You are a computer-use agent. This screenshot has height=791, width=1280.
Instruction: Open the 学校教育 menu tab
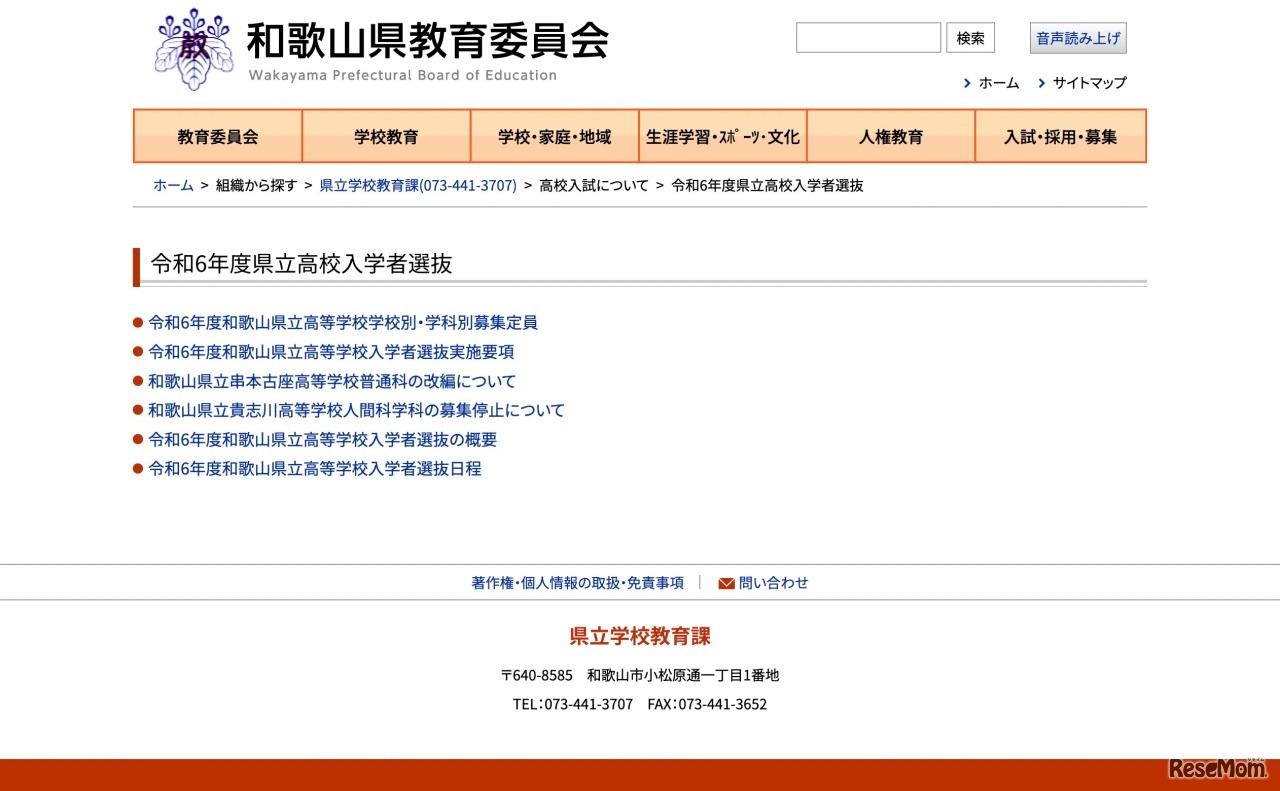[386, 136]
